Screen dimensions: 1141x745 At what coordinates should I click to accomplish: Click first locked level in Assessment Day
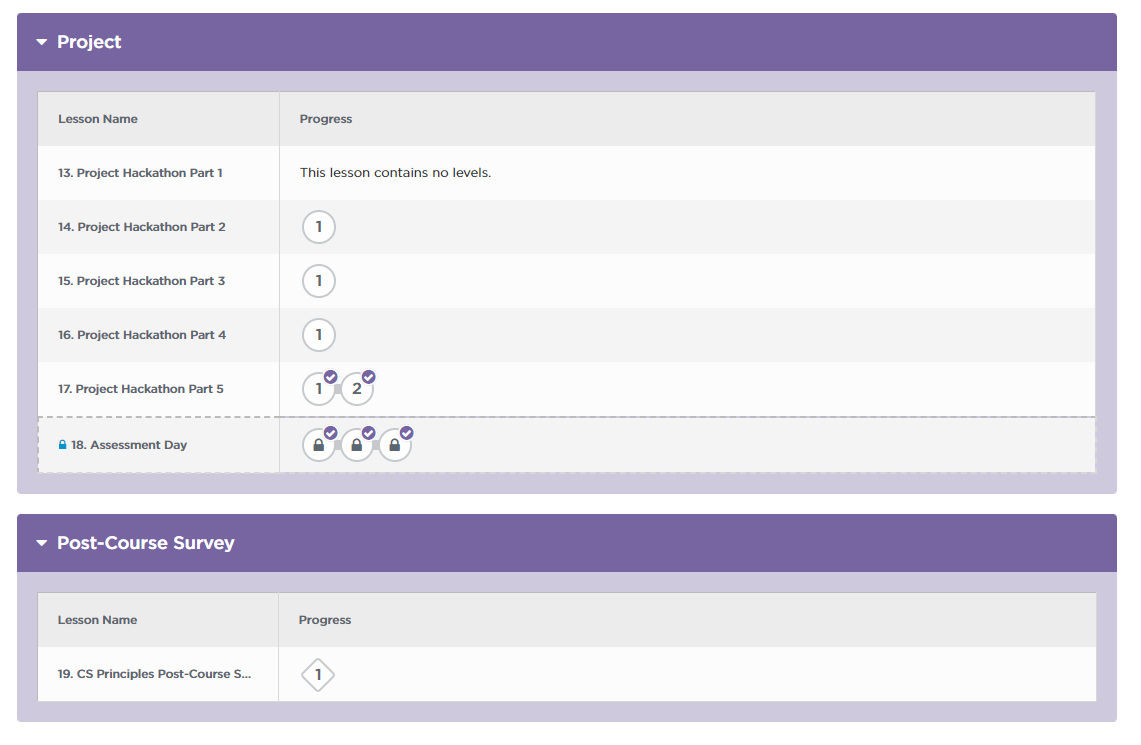click(x=319, y=445)
